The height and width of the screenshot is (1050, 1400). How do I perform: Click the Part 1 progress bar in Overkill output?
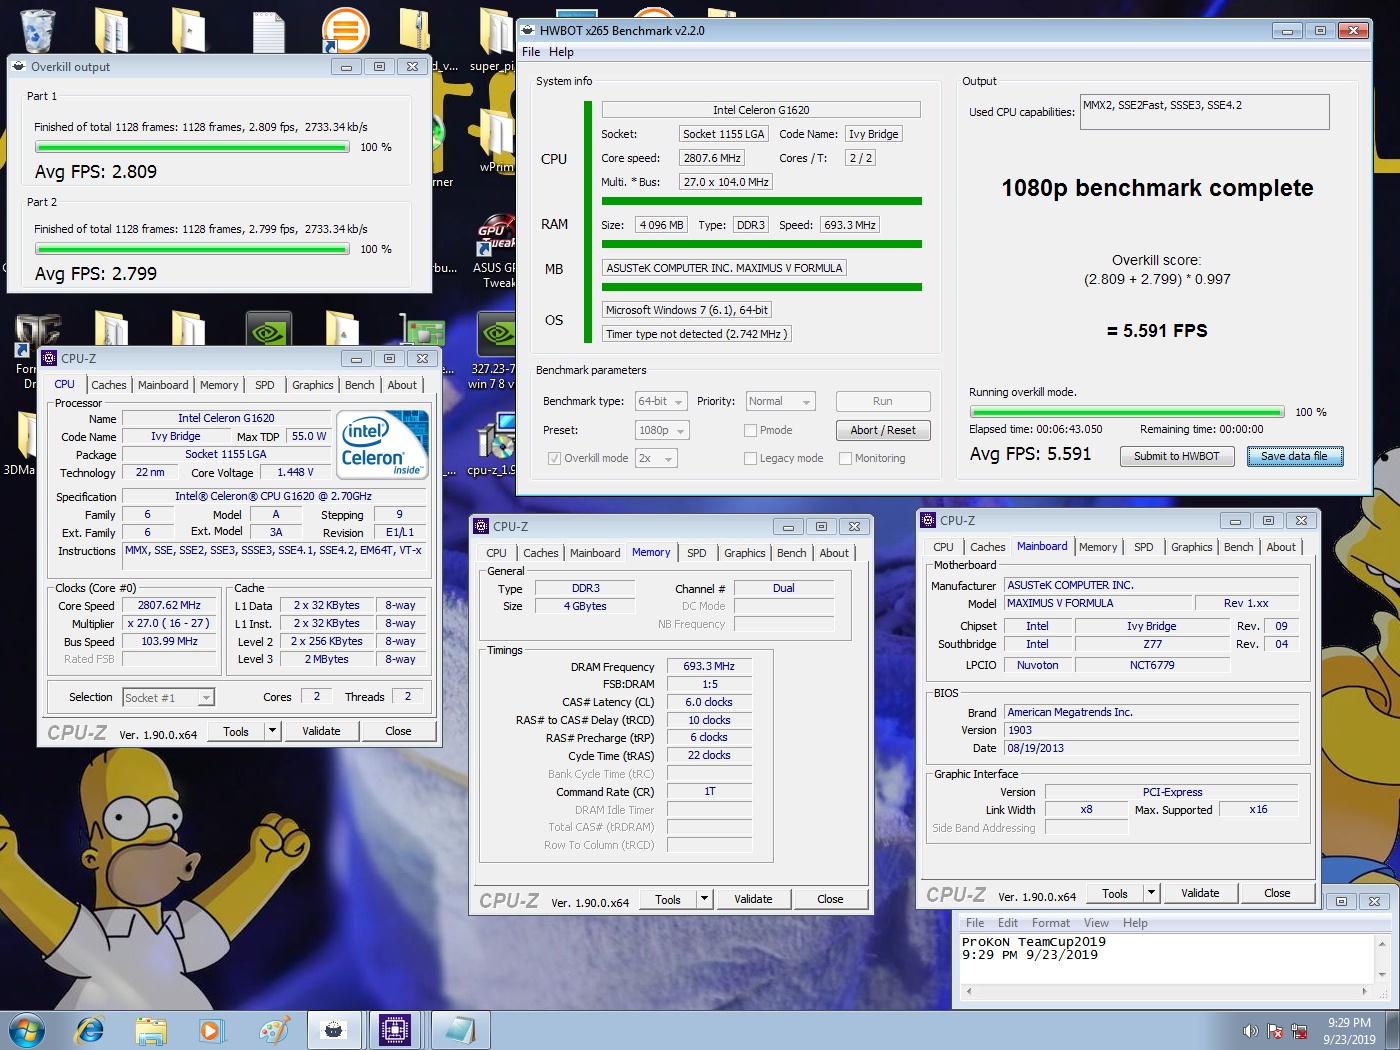click(192, 147)
